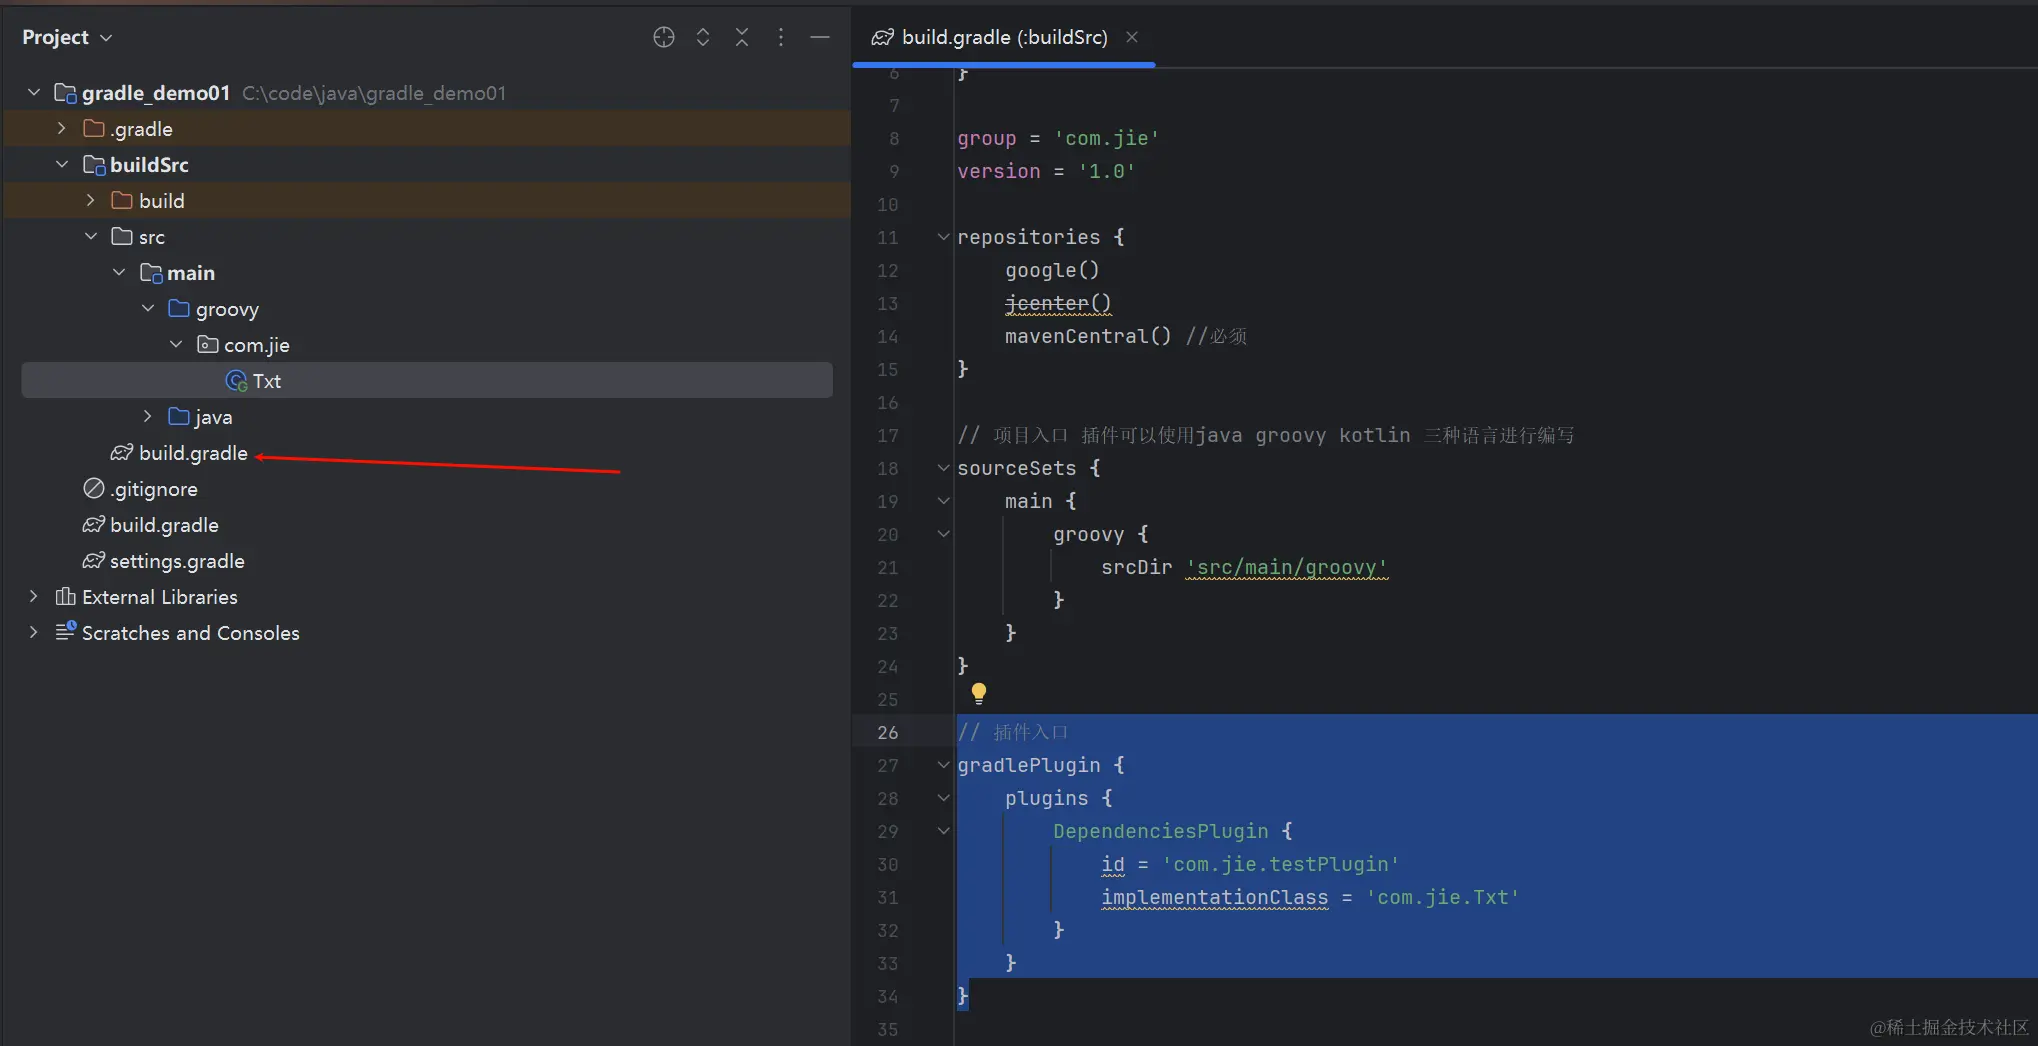Click the version '1.0' string
This screenshot has height=1046, width=2038.
(x=1107, y=171)
